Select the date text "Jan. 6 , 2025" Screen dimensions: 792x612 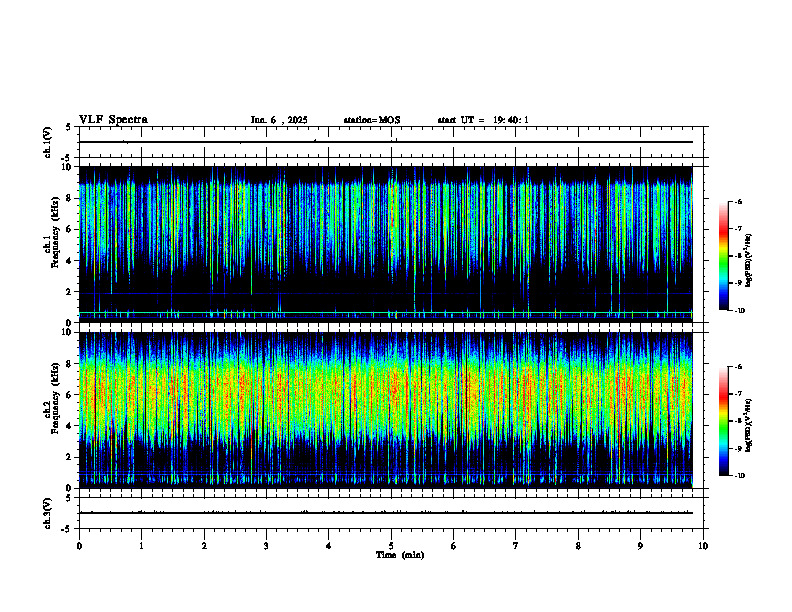(279, 120)
